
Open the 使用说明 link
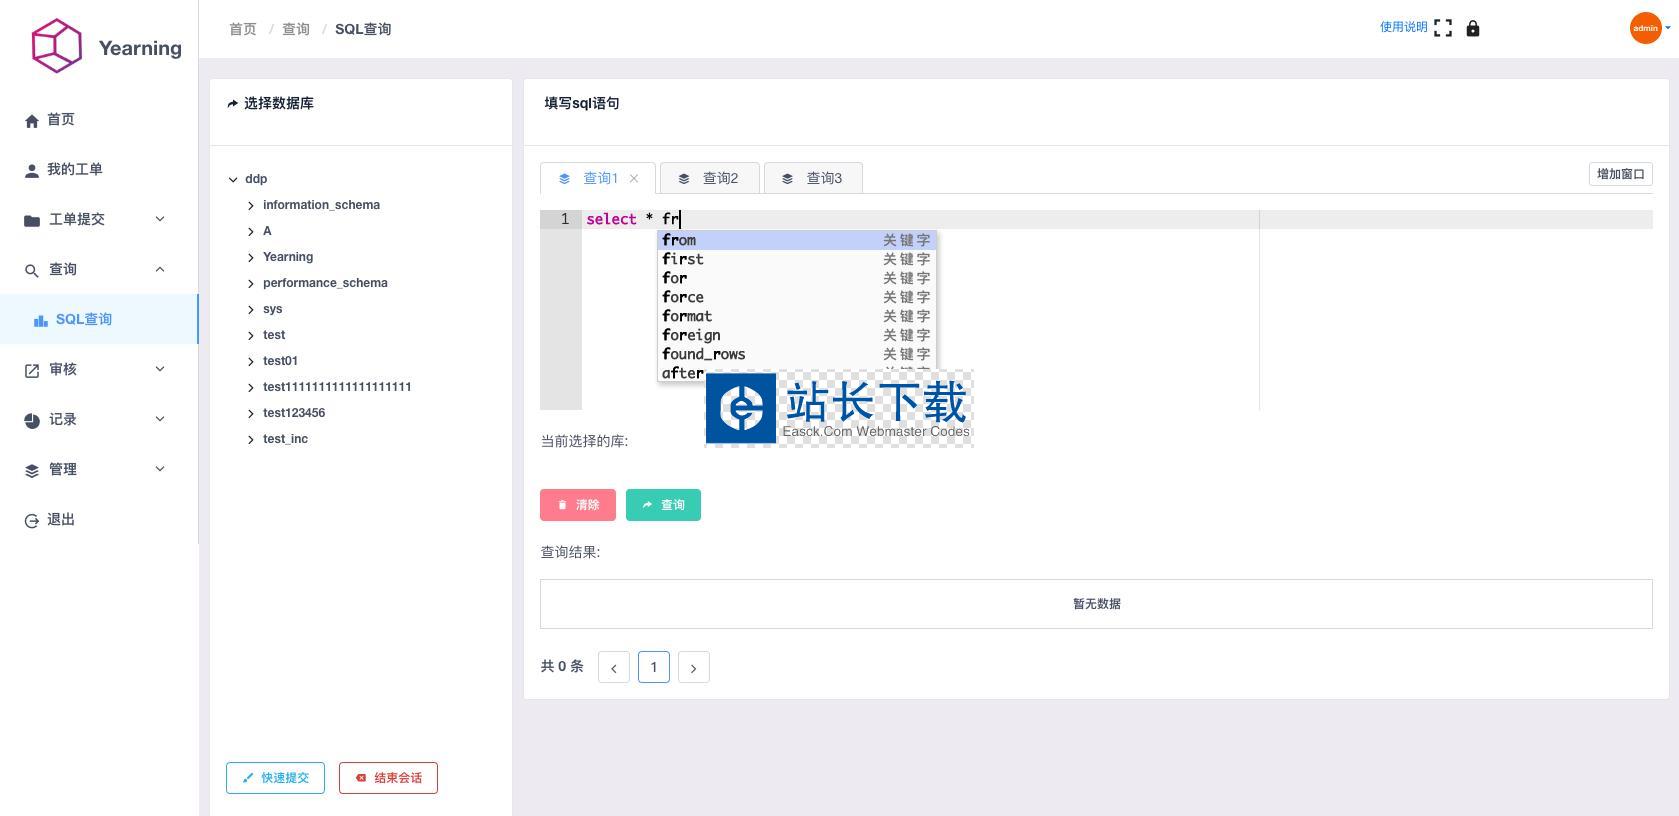click(1403, 27)
